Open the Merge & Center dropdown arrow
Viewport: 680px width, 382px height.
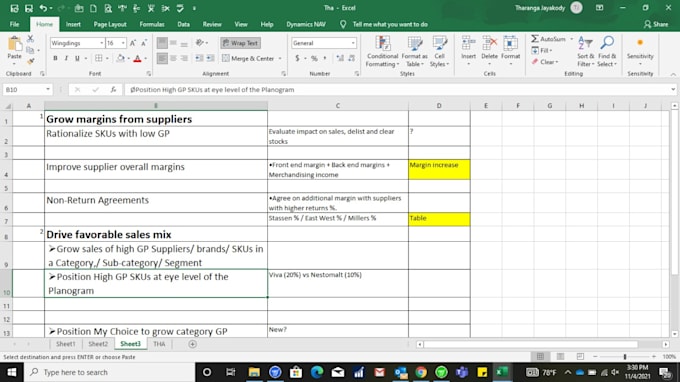[x=280, y=58]
